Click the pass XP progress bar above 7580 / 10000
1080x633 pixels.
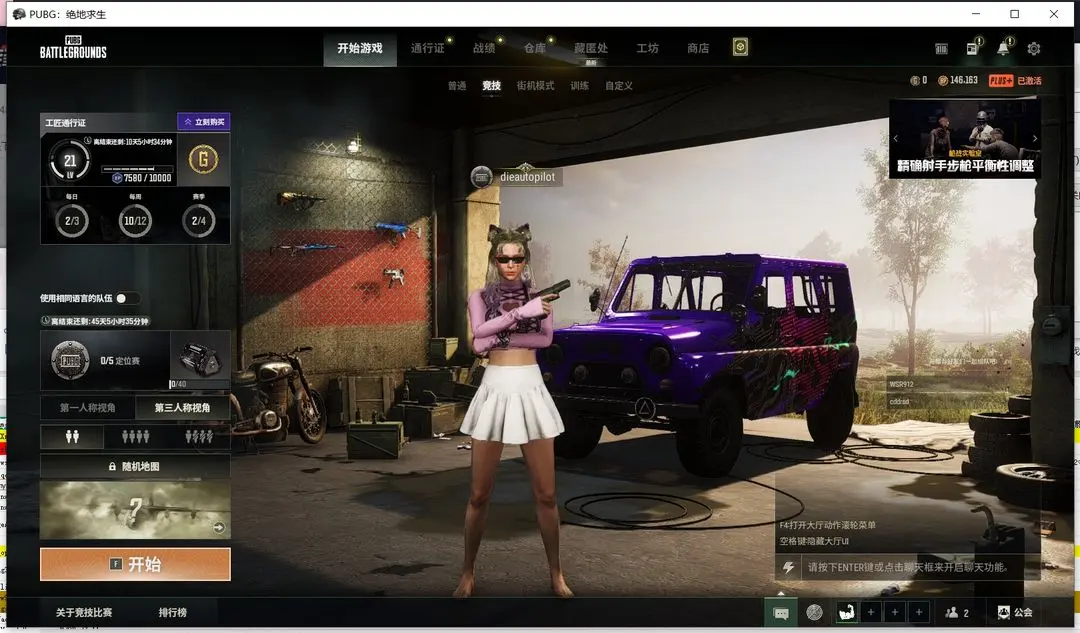138,169
